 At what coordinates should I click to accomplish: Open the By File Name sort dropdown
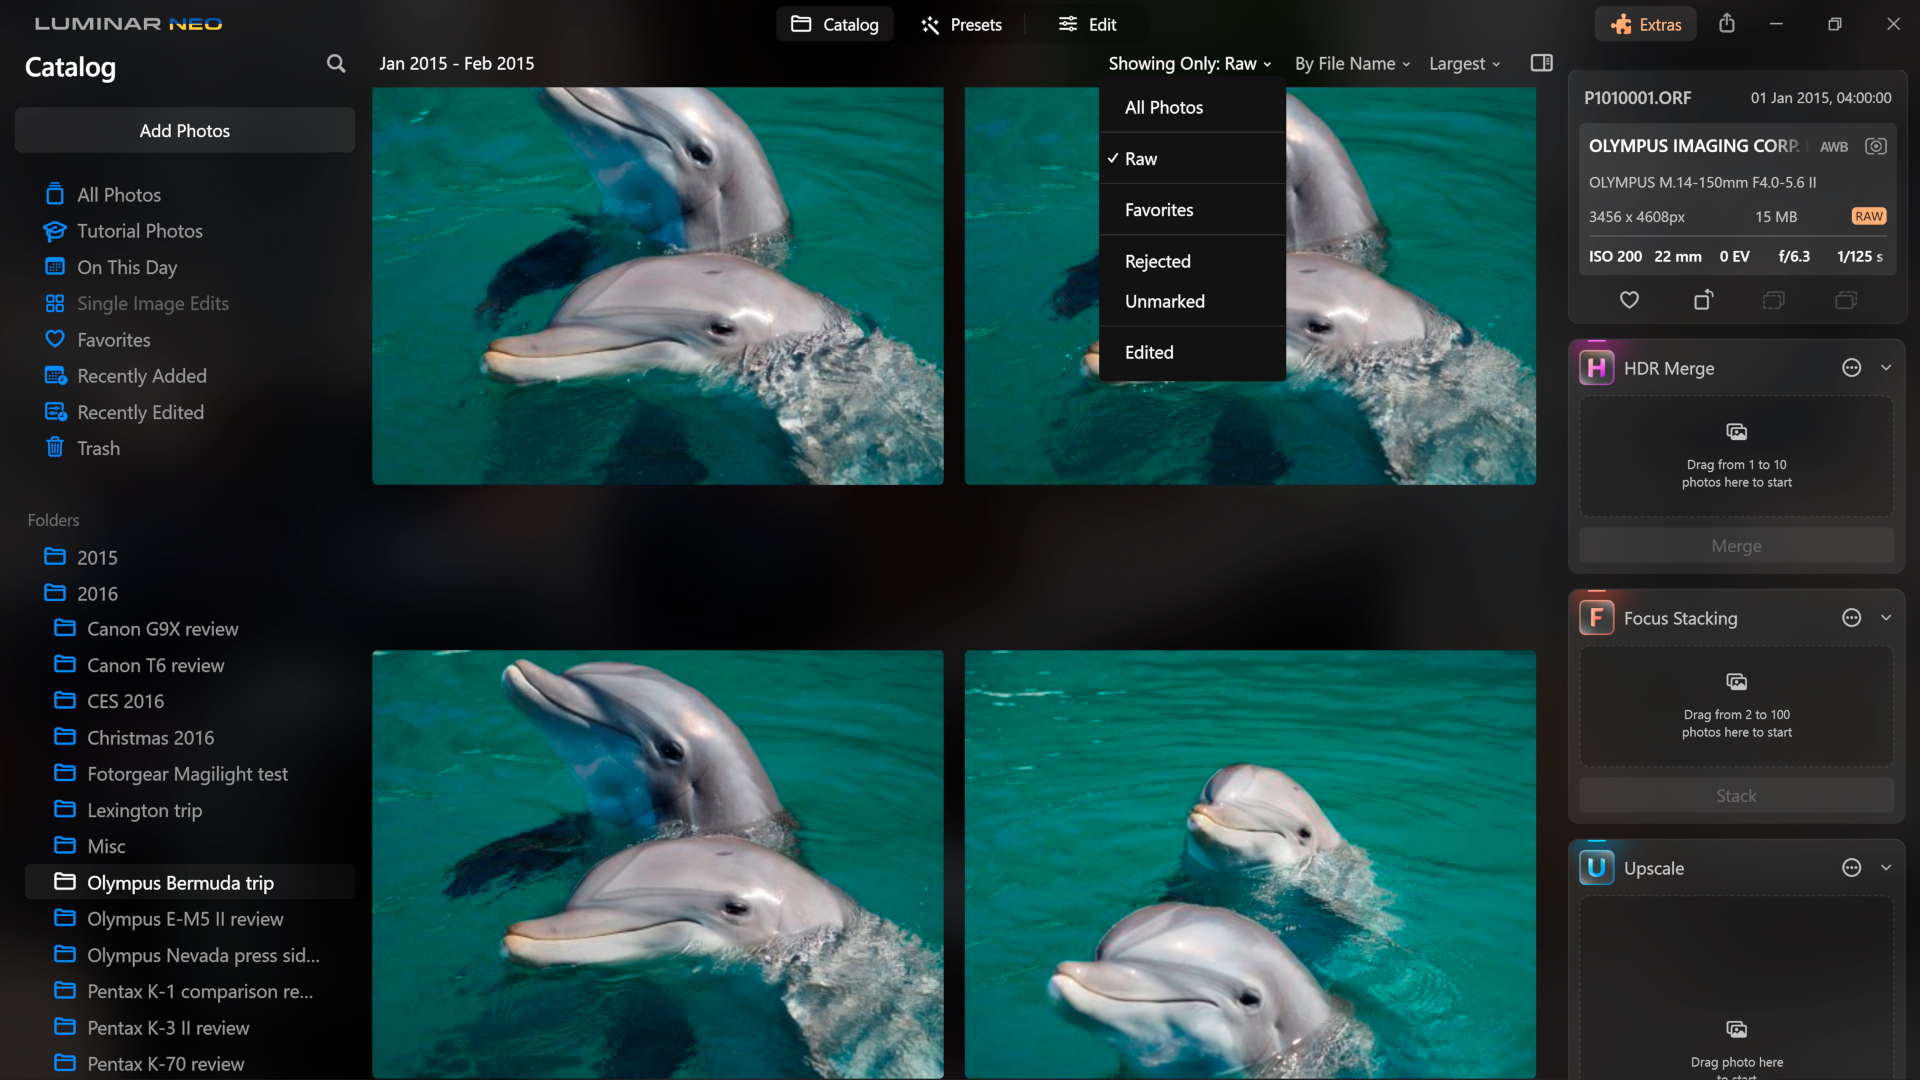pos(1352,64)
